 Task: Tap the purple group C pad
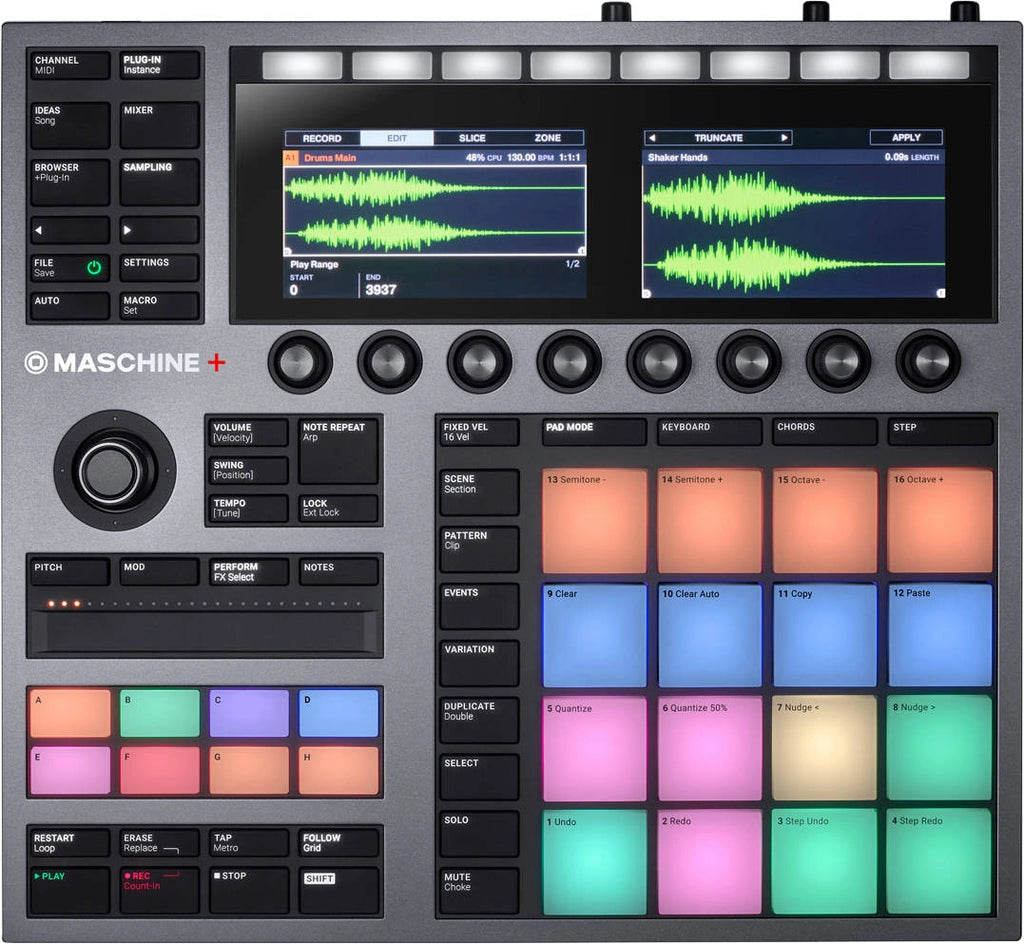click(249, 713)
